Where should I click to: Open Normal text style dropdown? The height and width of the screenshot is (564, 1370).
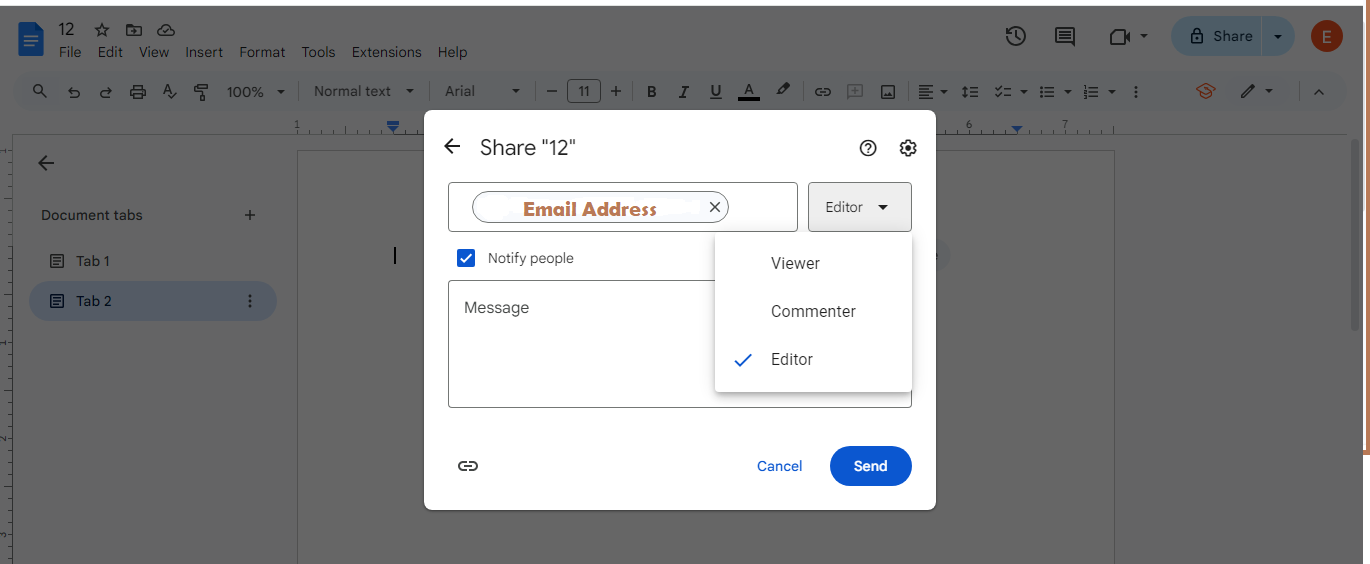tap(363, 91)
